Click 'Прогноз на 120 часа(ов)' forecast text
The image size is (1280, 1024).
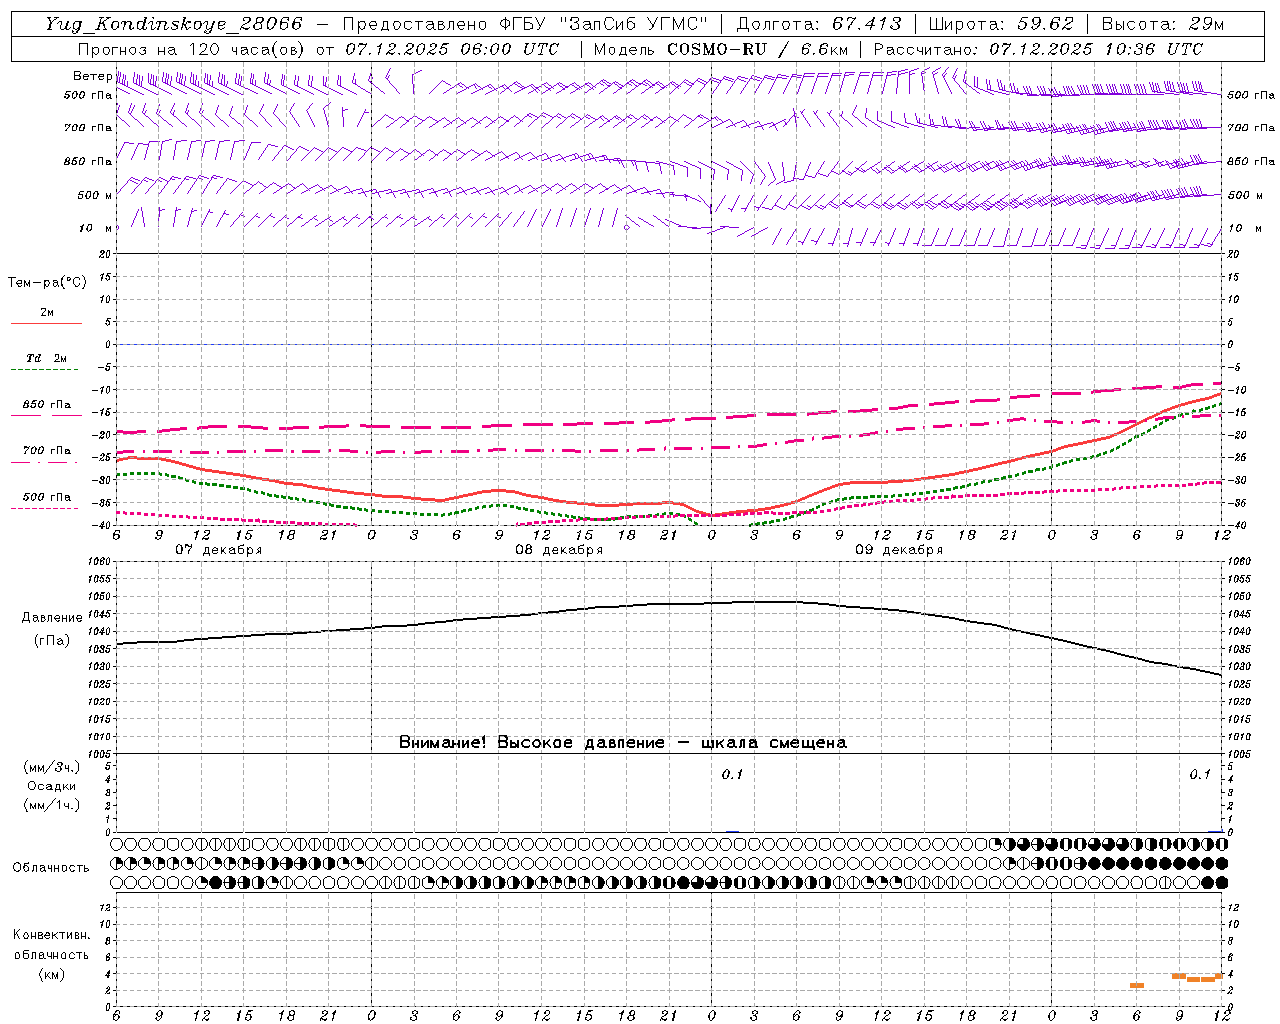click(x=192, y=49)
